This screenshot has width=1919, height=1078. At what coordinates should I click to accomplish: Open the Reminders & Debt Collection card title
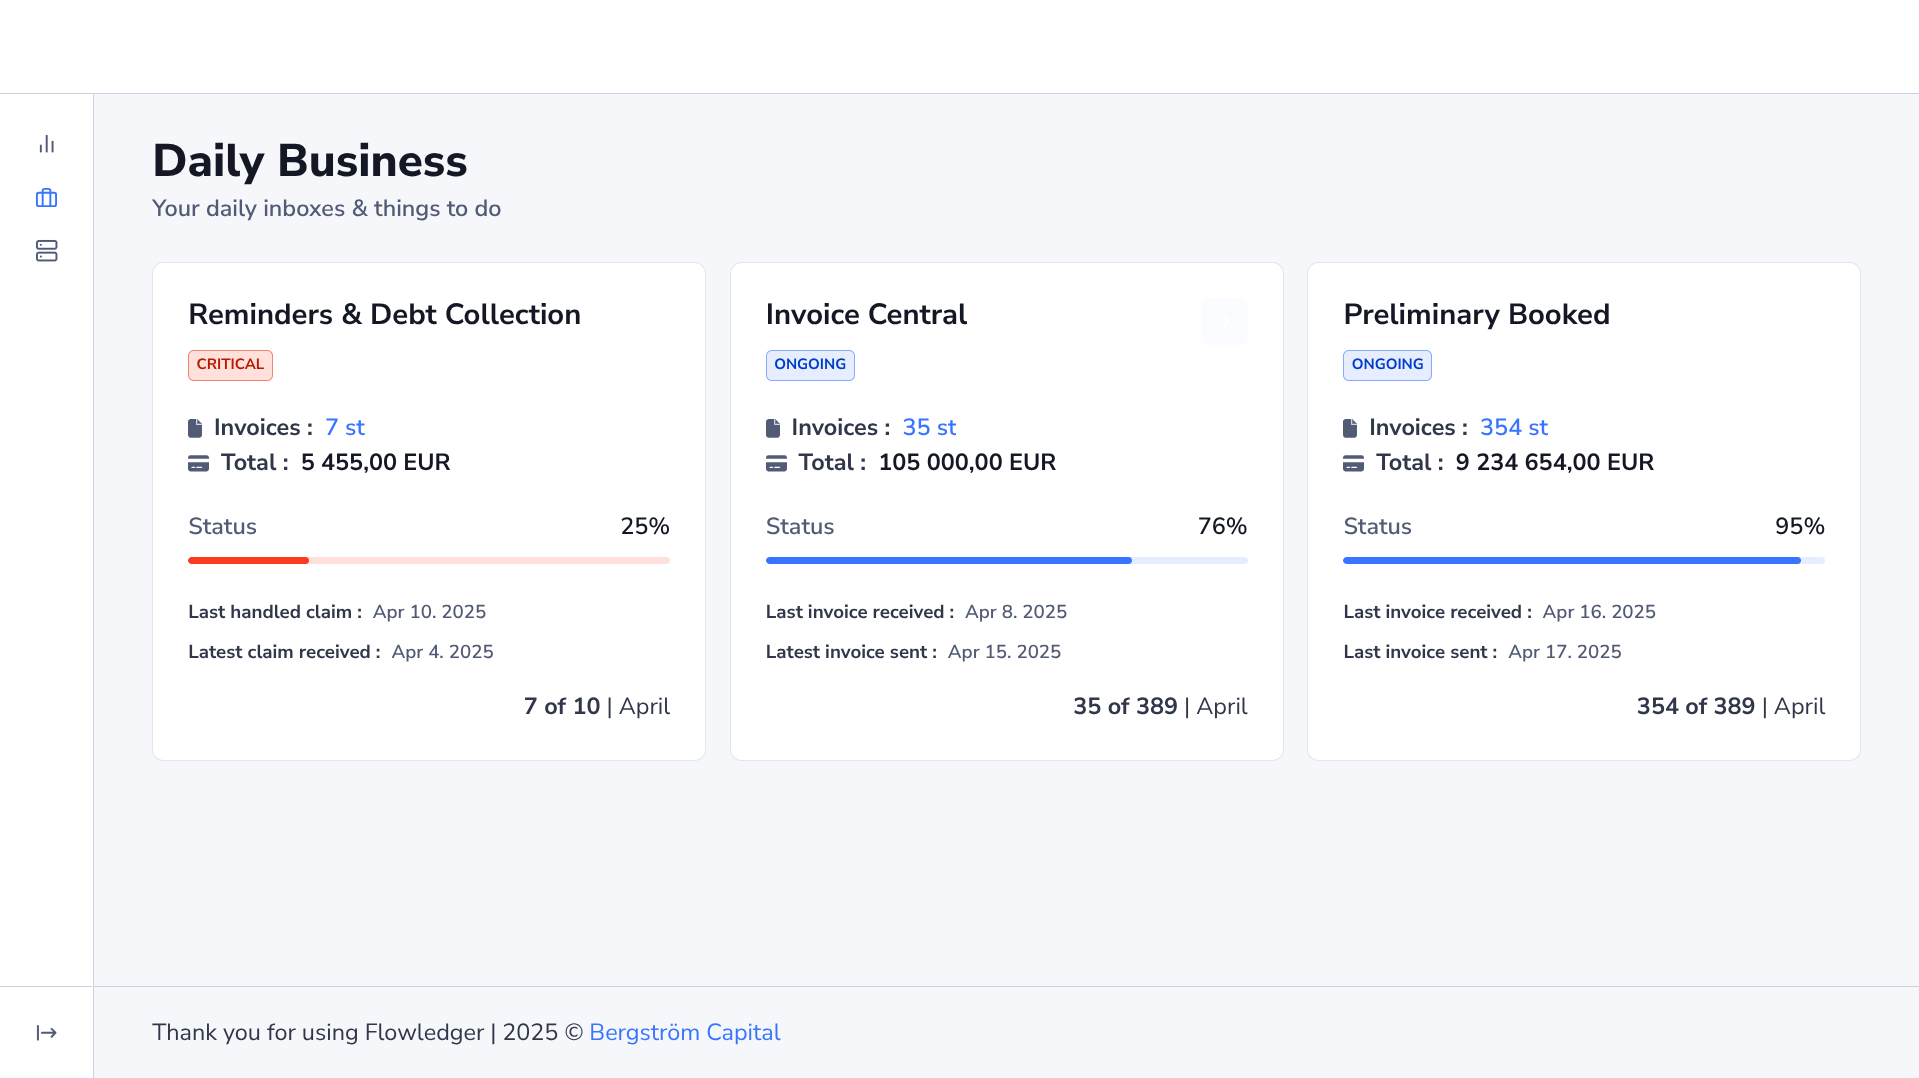pos(384,314)
